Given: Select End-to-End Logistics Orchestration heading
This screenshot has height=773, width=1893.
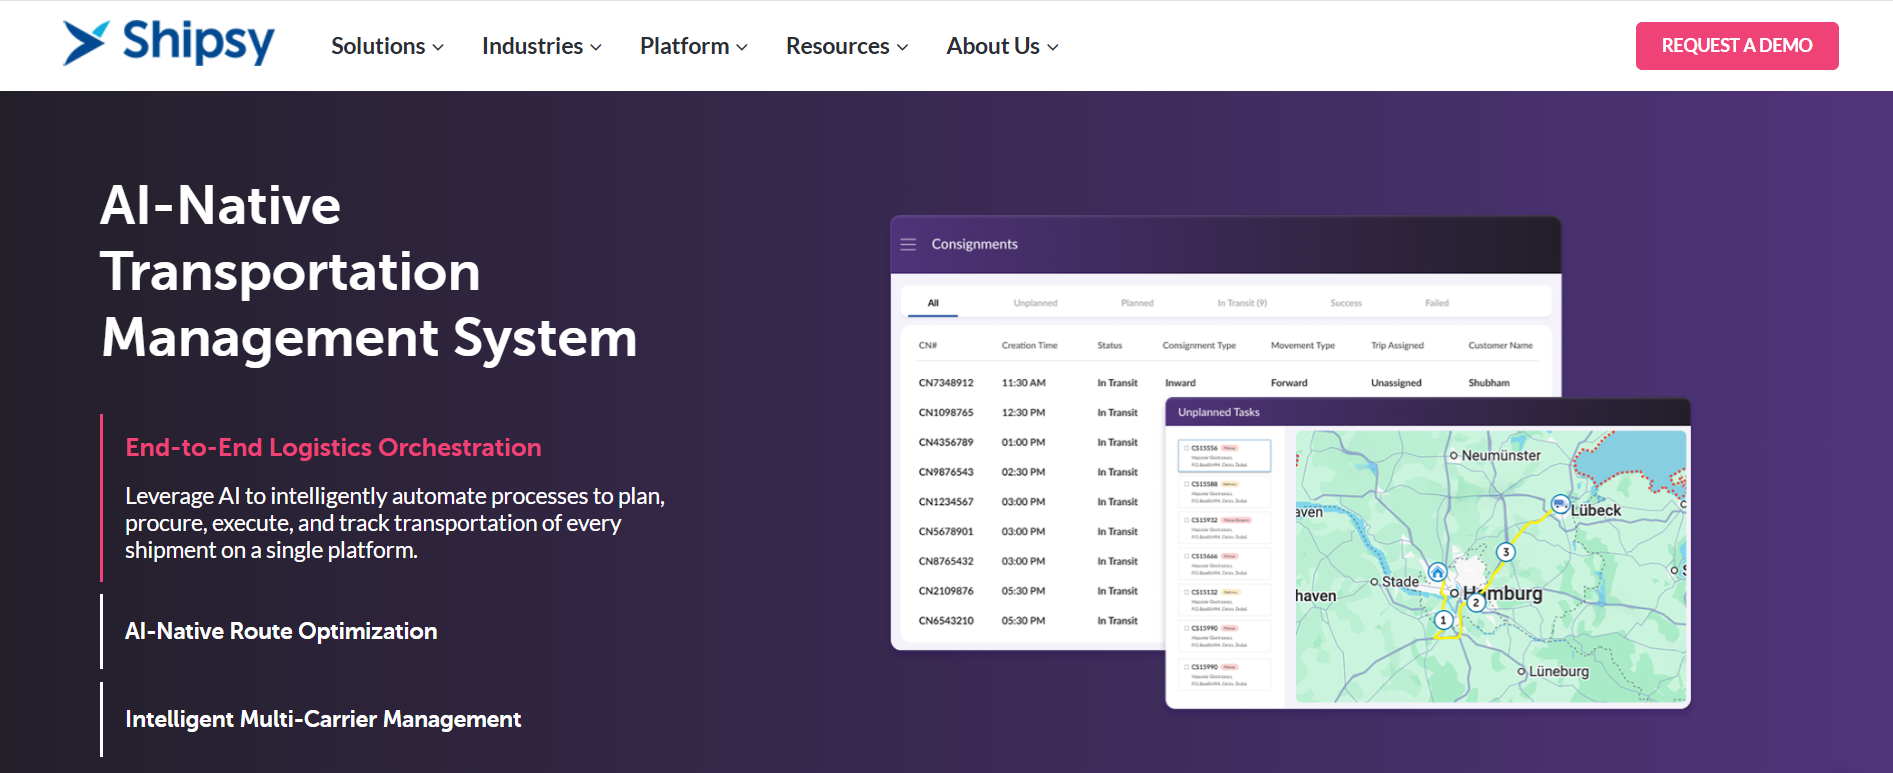Looking at the screenshot, I should [x=333, y=447].
